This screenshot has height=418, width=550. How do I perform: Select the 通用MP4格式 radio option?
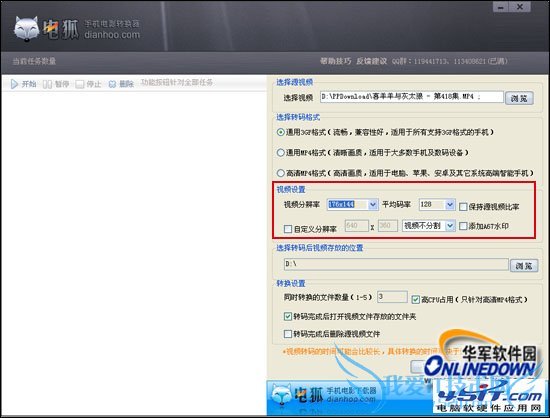tap(280, 153)
